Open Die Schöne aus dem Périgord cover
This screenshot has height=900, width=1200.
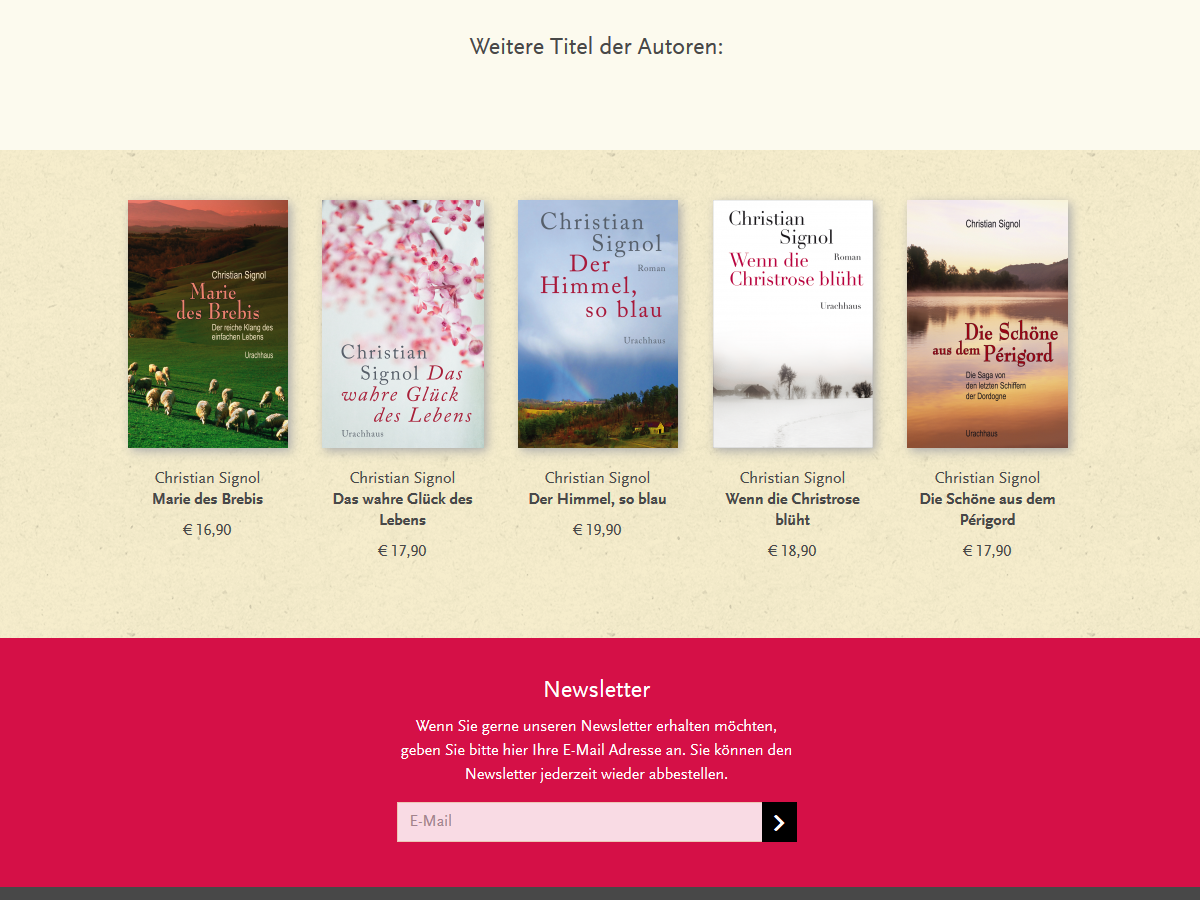click(x=987, y=324)
